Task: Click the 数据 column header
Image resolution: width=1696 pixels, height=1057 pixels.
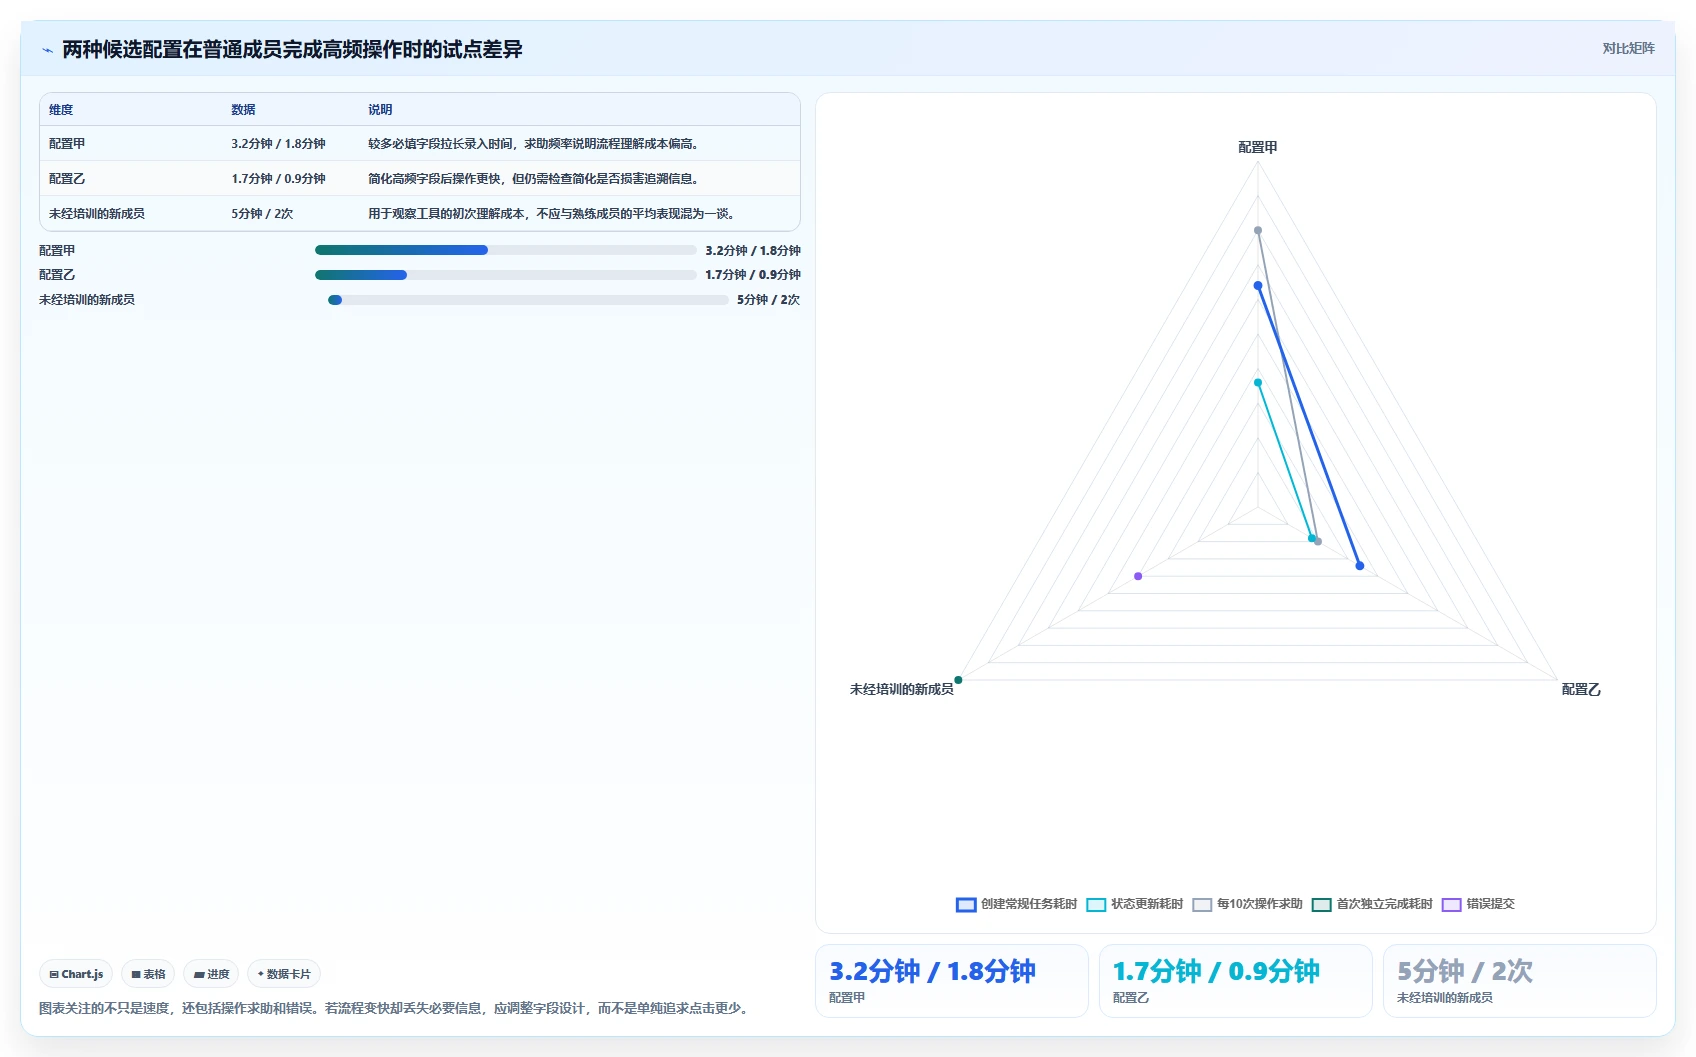Action: (243, 110)
